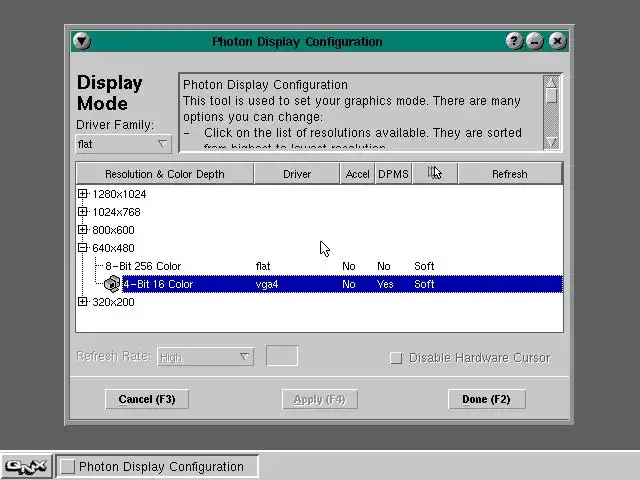This screenshot has width=640, height=480.
Task: Click the help question mark button
Action: point(514,41)
